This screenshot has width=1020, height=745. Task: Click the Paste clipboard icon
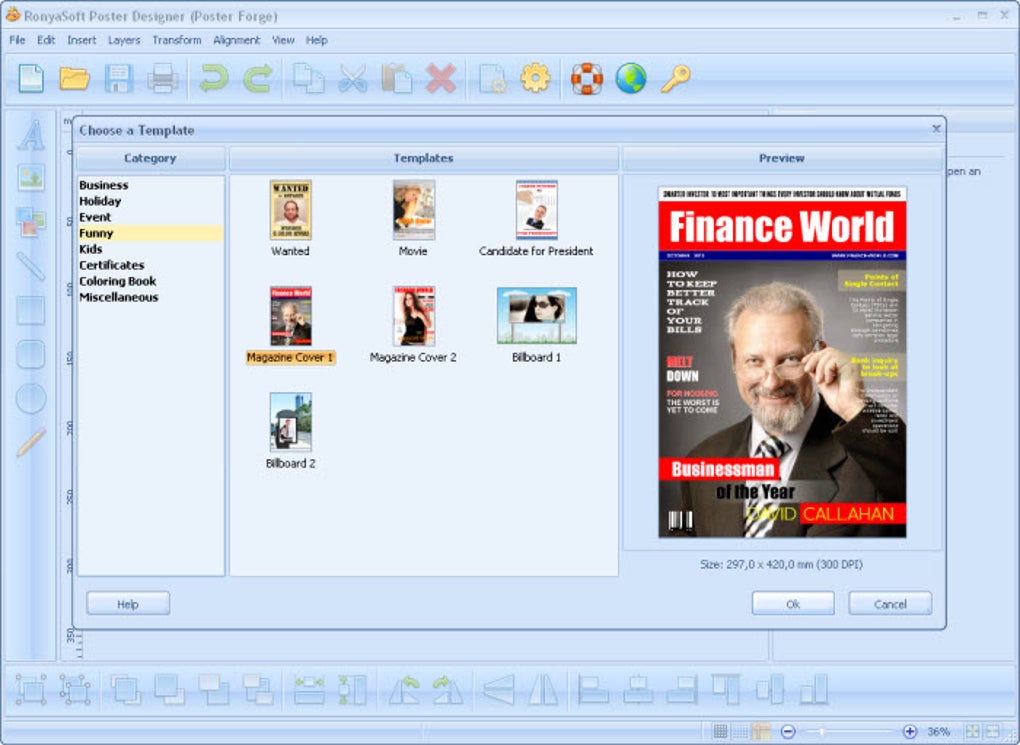coord(396,79)
